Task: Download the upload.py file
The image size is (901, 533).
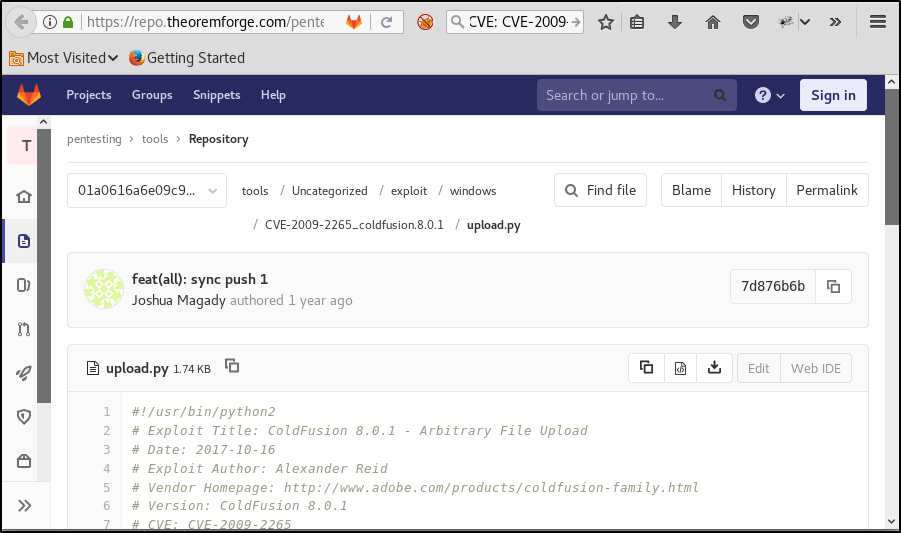Action: [714, 368]
